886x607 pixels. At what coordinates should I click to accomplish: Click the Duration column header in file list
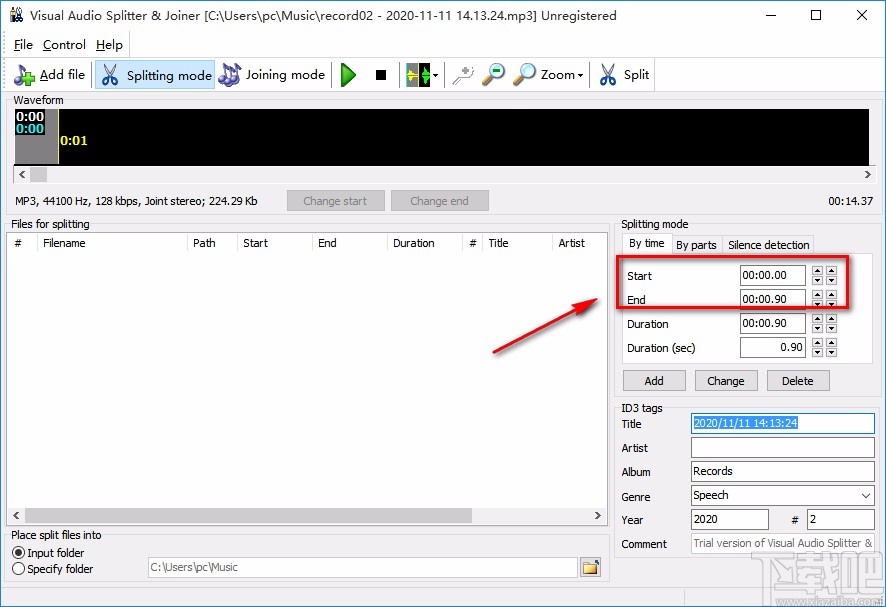pos(424,243)
